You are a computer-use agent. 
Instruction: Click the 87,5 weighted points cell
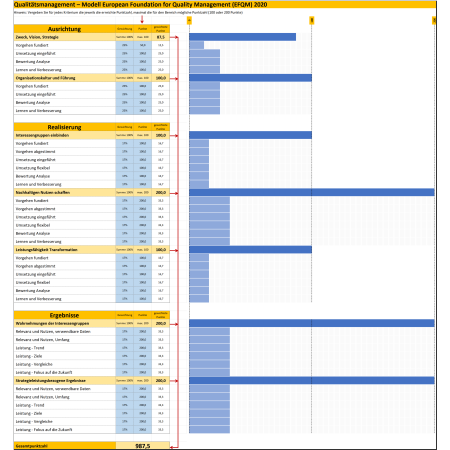(x=161, y=37)
